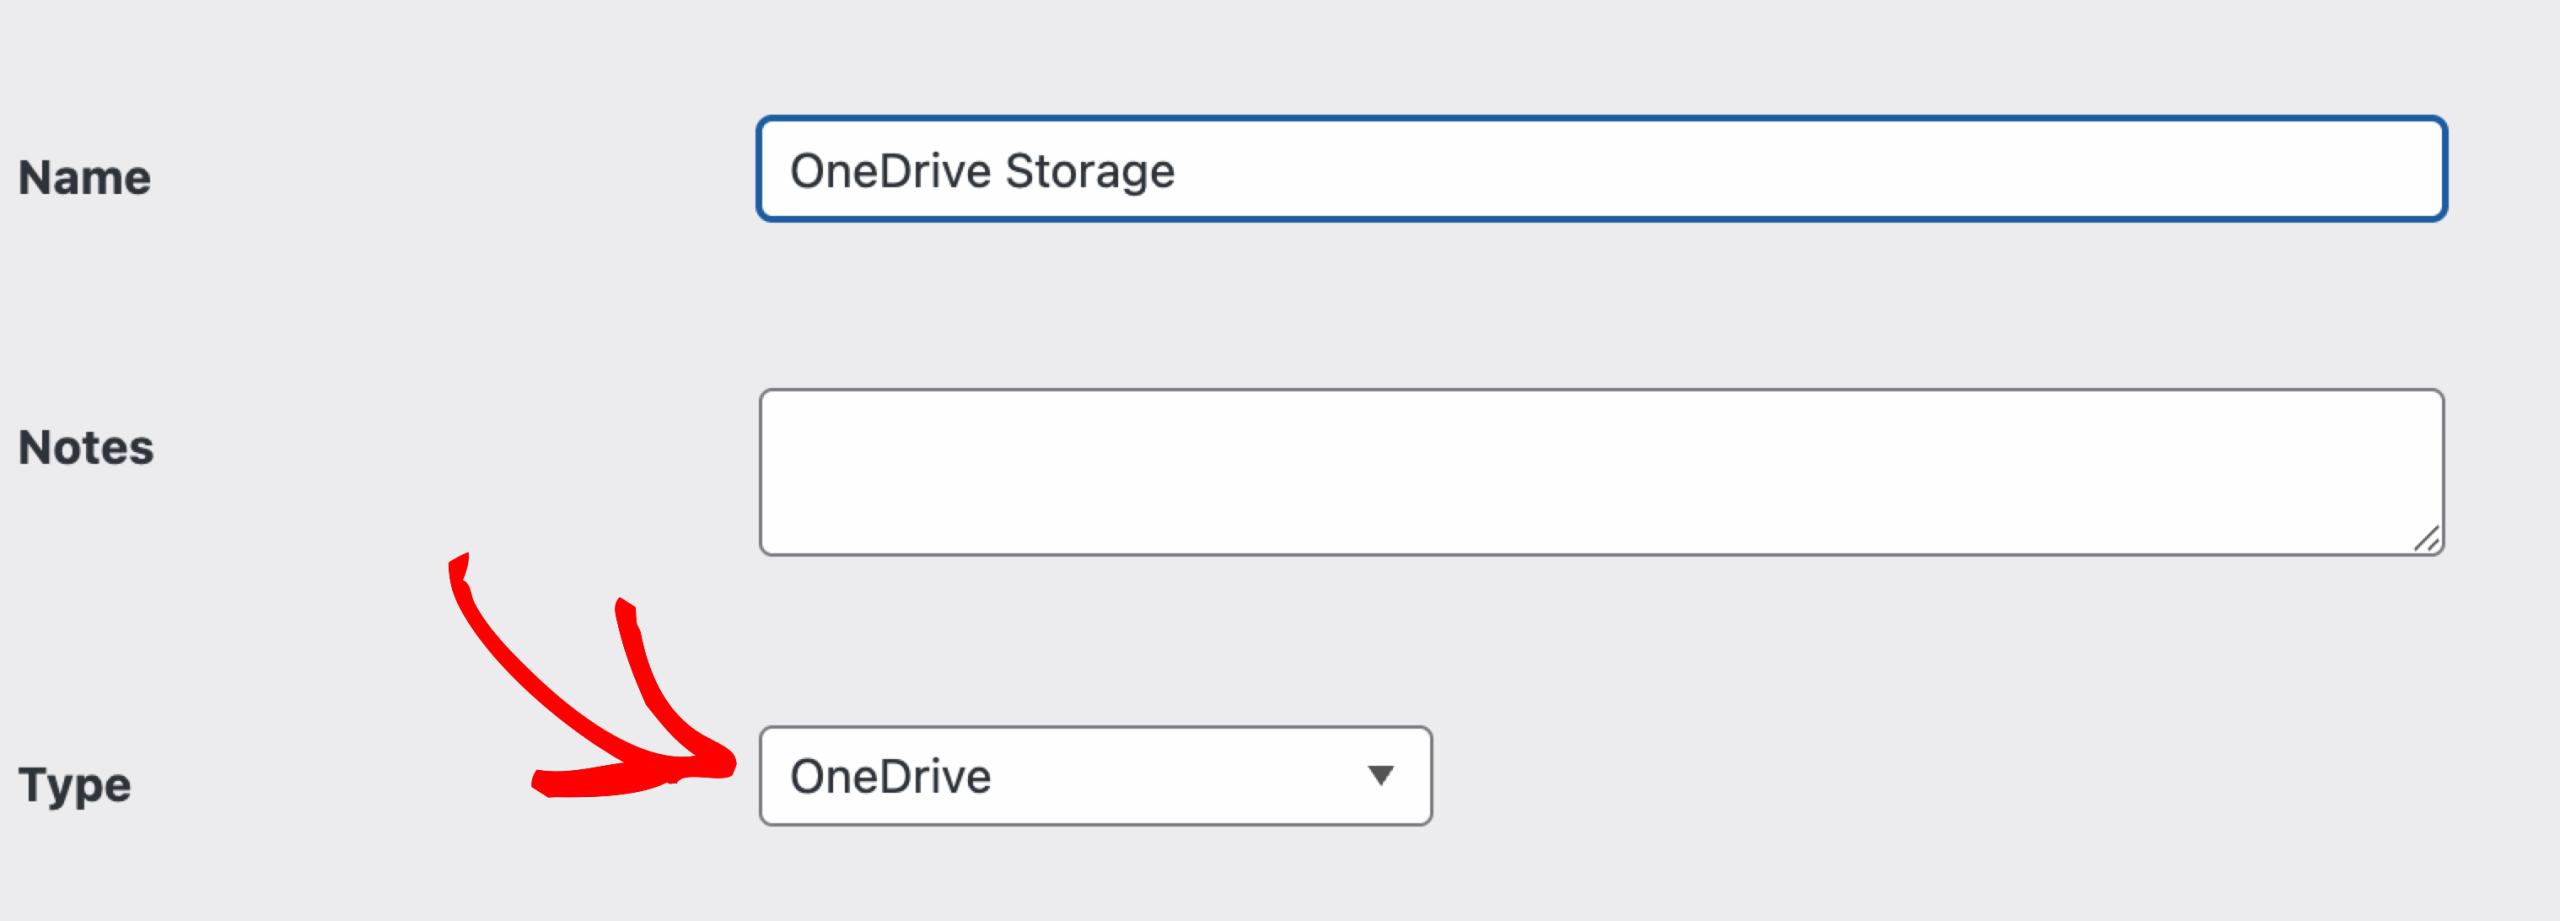Click inside the Name input field

(1600, 170)
